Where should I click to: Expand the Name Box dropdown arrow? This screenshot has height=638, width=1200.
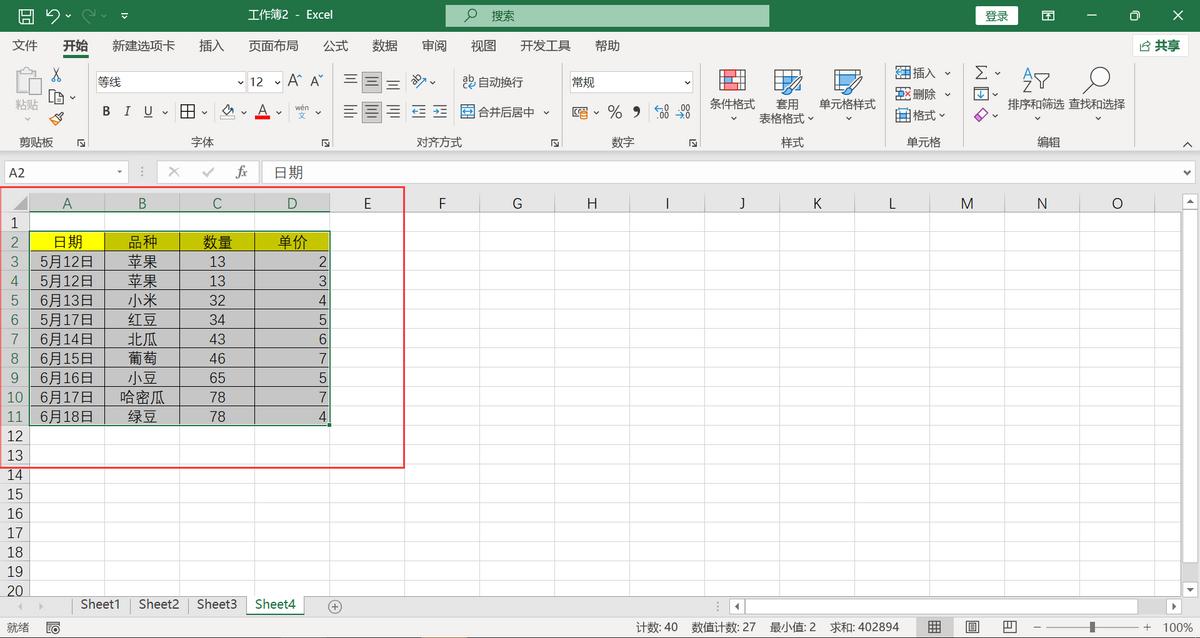tap(120, 172)
